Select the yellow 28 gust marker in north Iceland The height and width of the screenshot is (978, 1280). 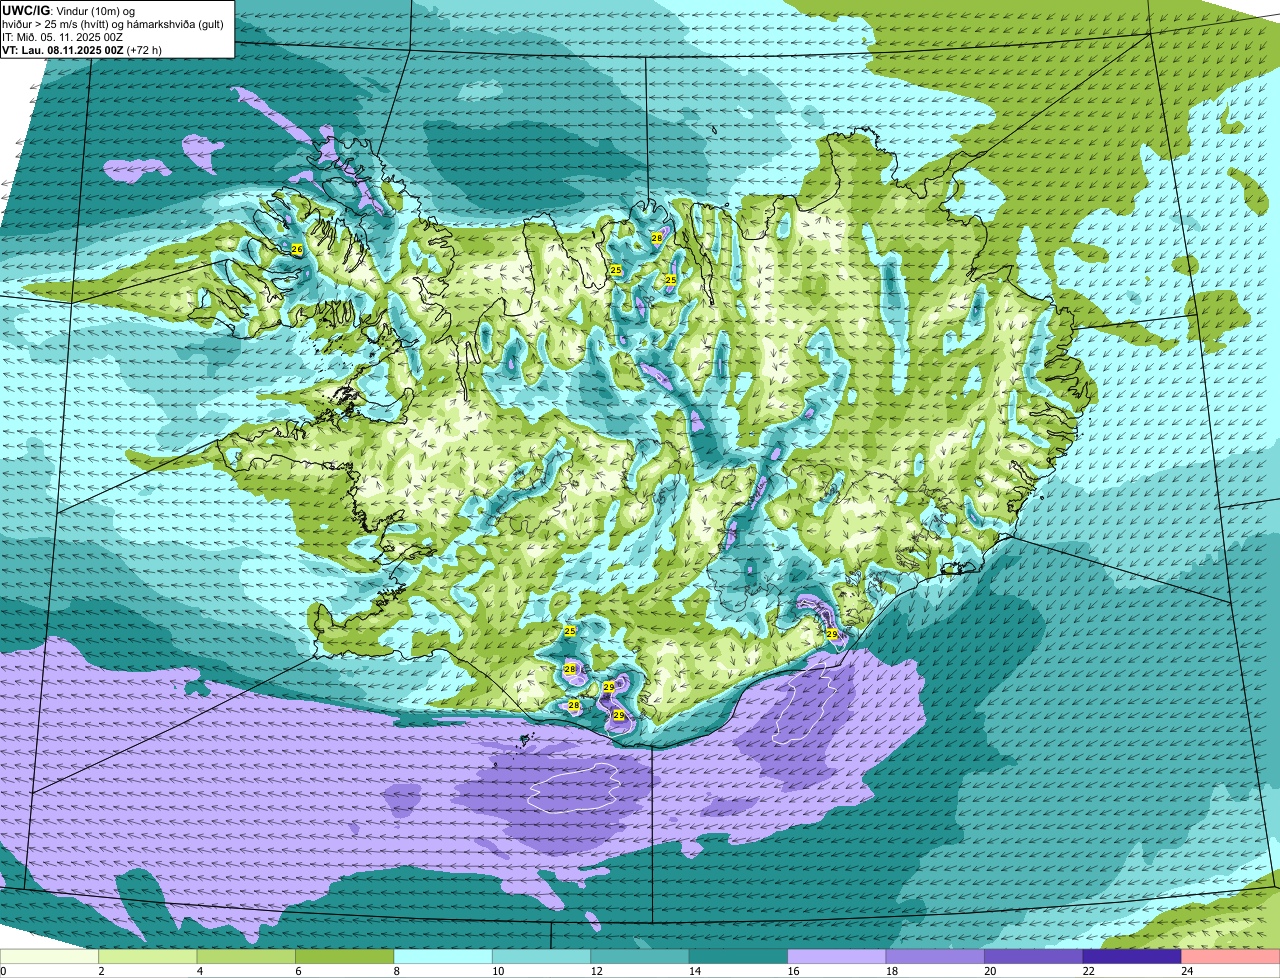pos(657,238)
